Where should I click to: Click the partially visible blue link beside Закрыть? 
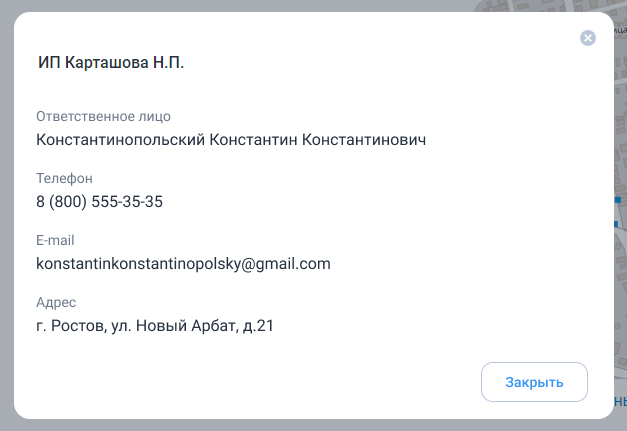621,401
